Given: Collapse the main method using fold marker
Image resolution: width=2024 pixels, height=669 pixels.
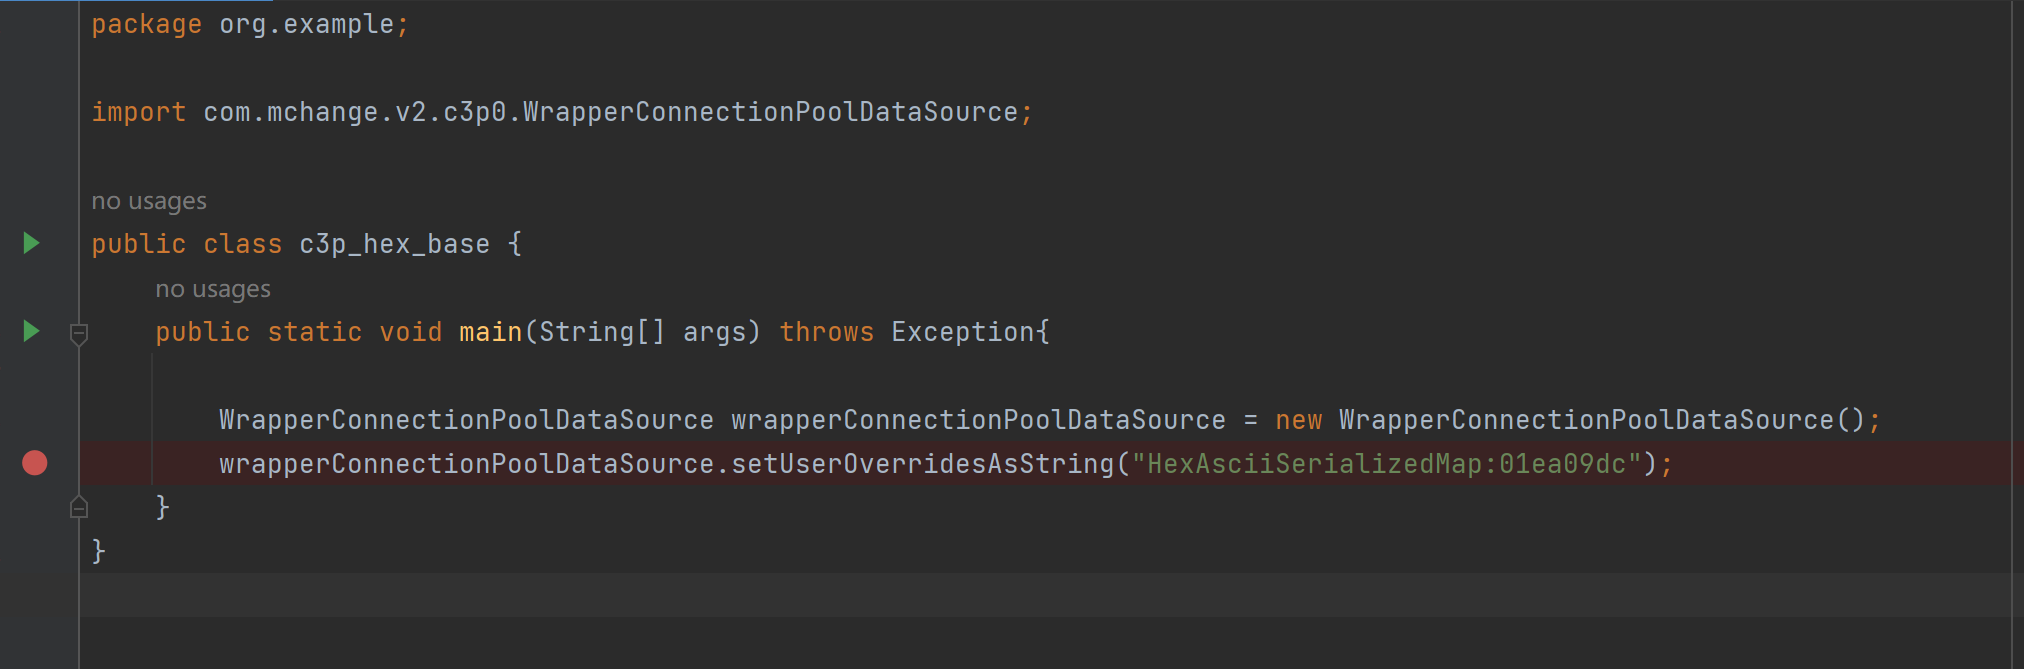Looking at the screenshot, I should 79,333.
